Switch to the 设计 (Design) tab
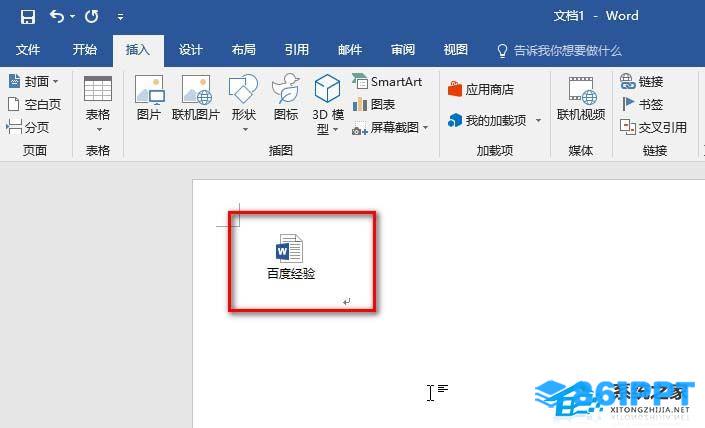The width and height of the screenshot is (705, 428). [191, 49]
